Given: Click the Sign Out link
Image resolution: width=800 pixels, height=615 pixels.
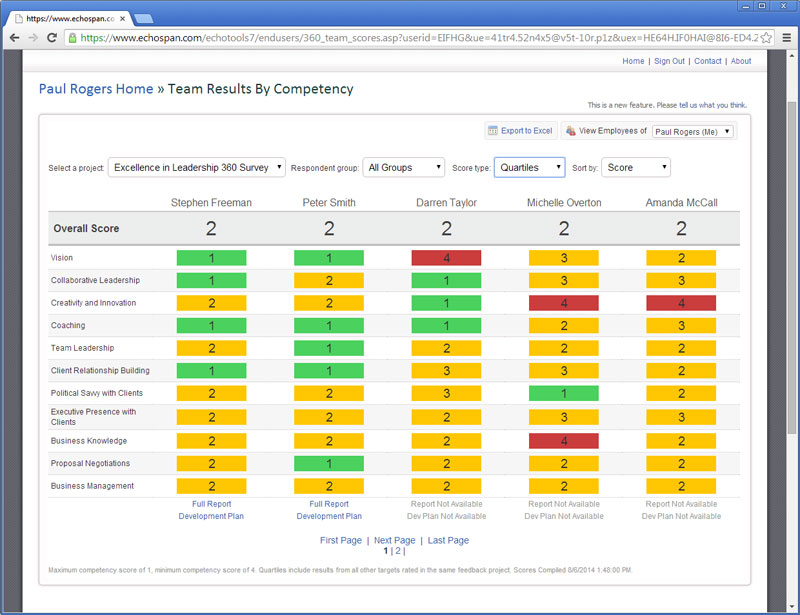Looking at the screenshot, I should tap(669, 61).
